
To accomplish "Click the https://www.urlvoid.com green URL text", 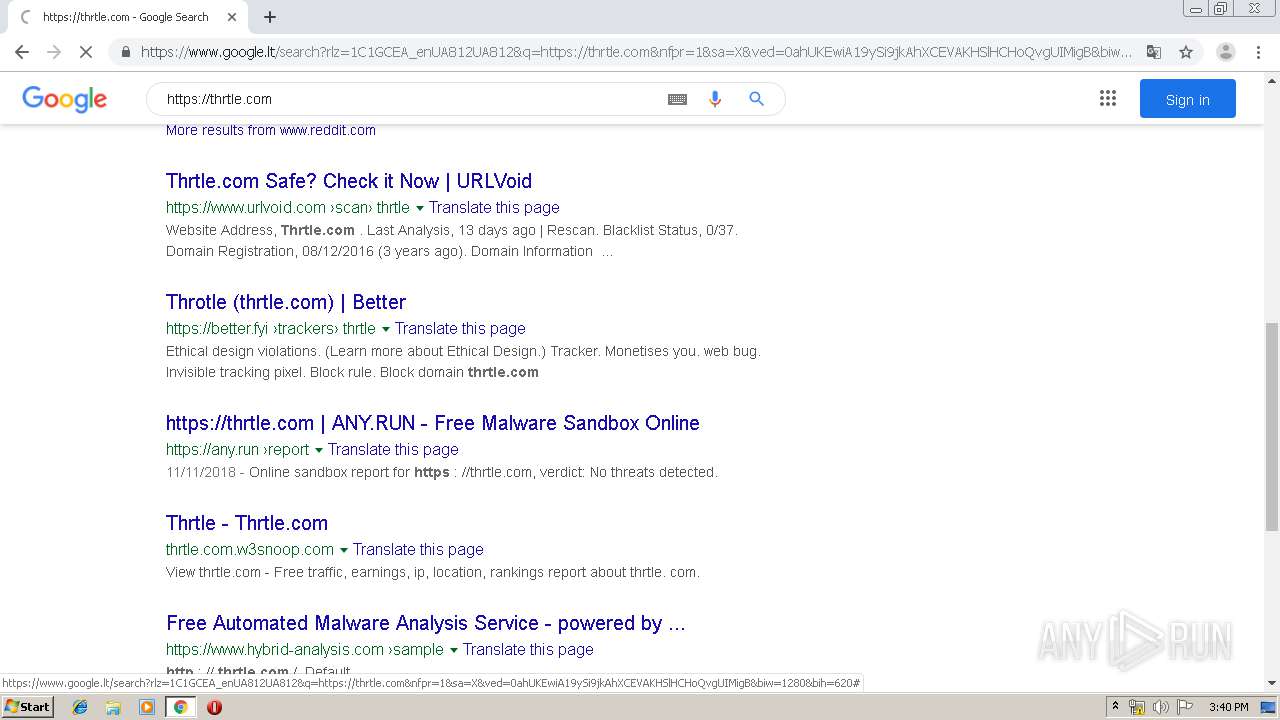I will pyautogui.click(x=245, y=208).
